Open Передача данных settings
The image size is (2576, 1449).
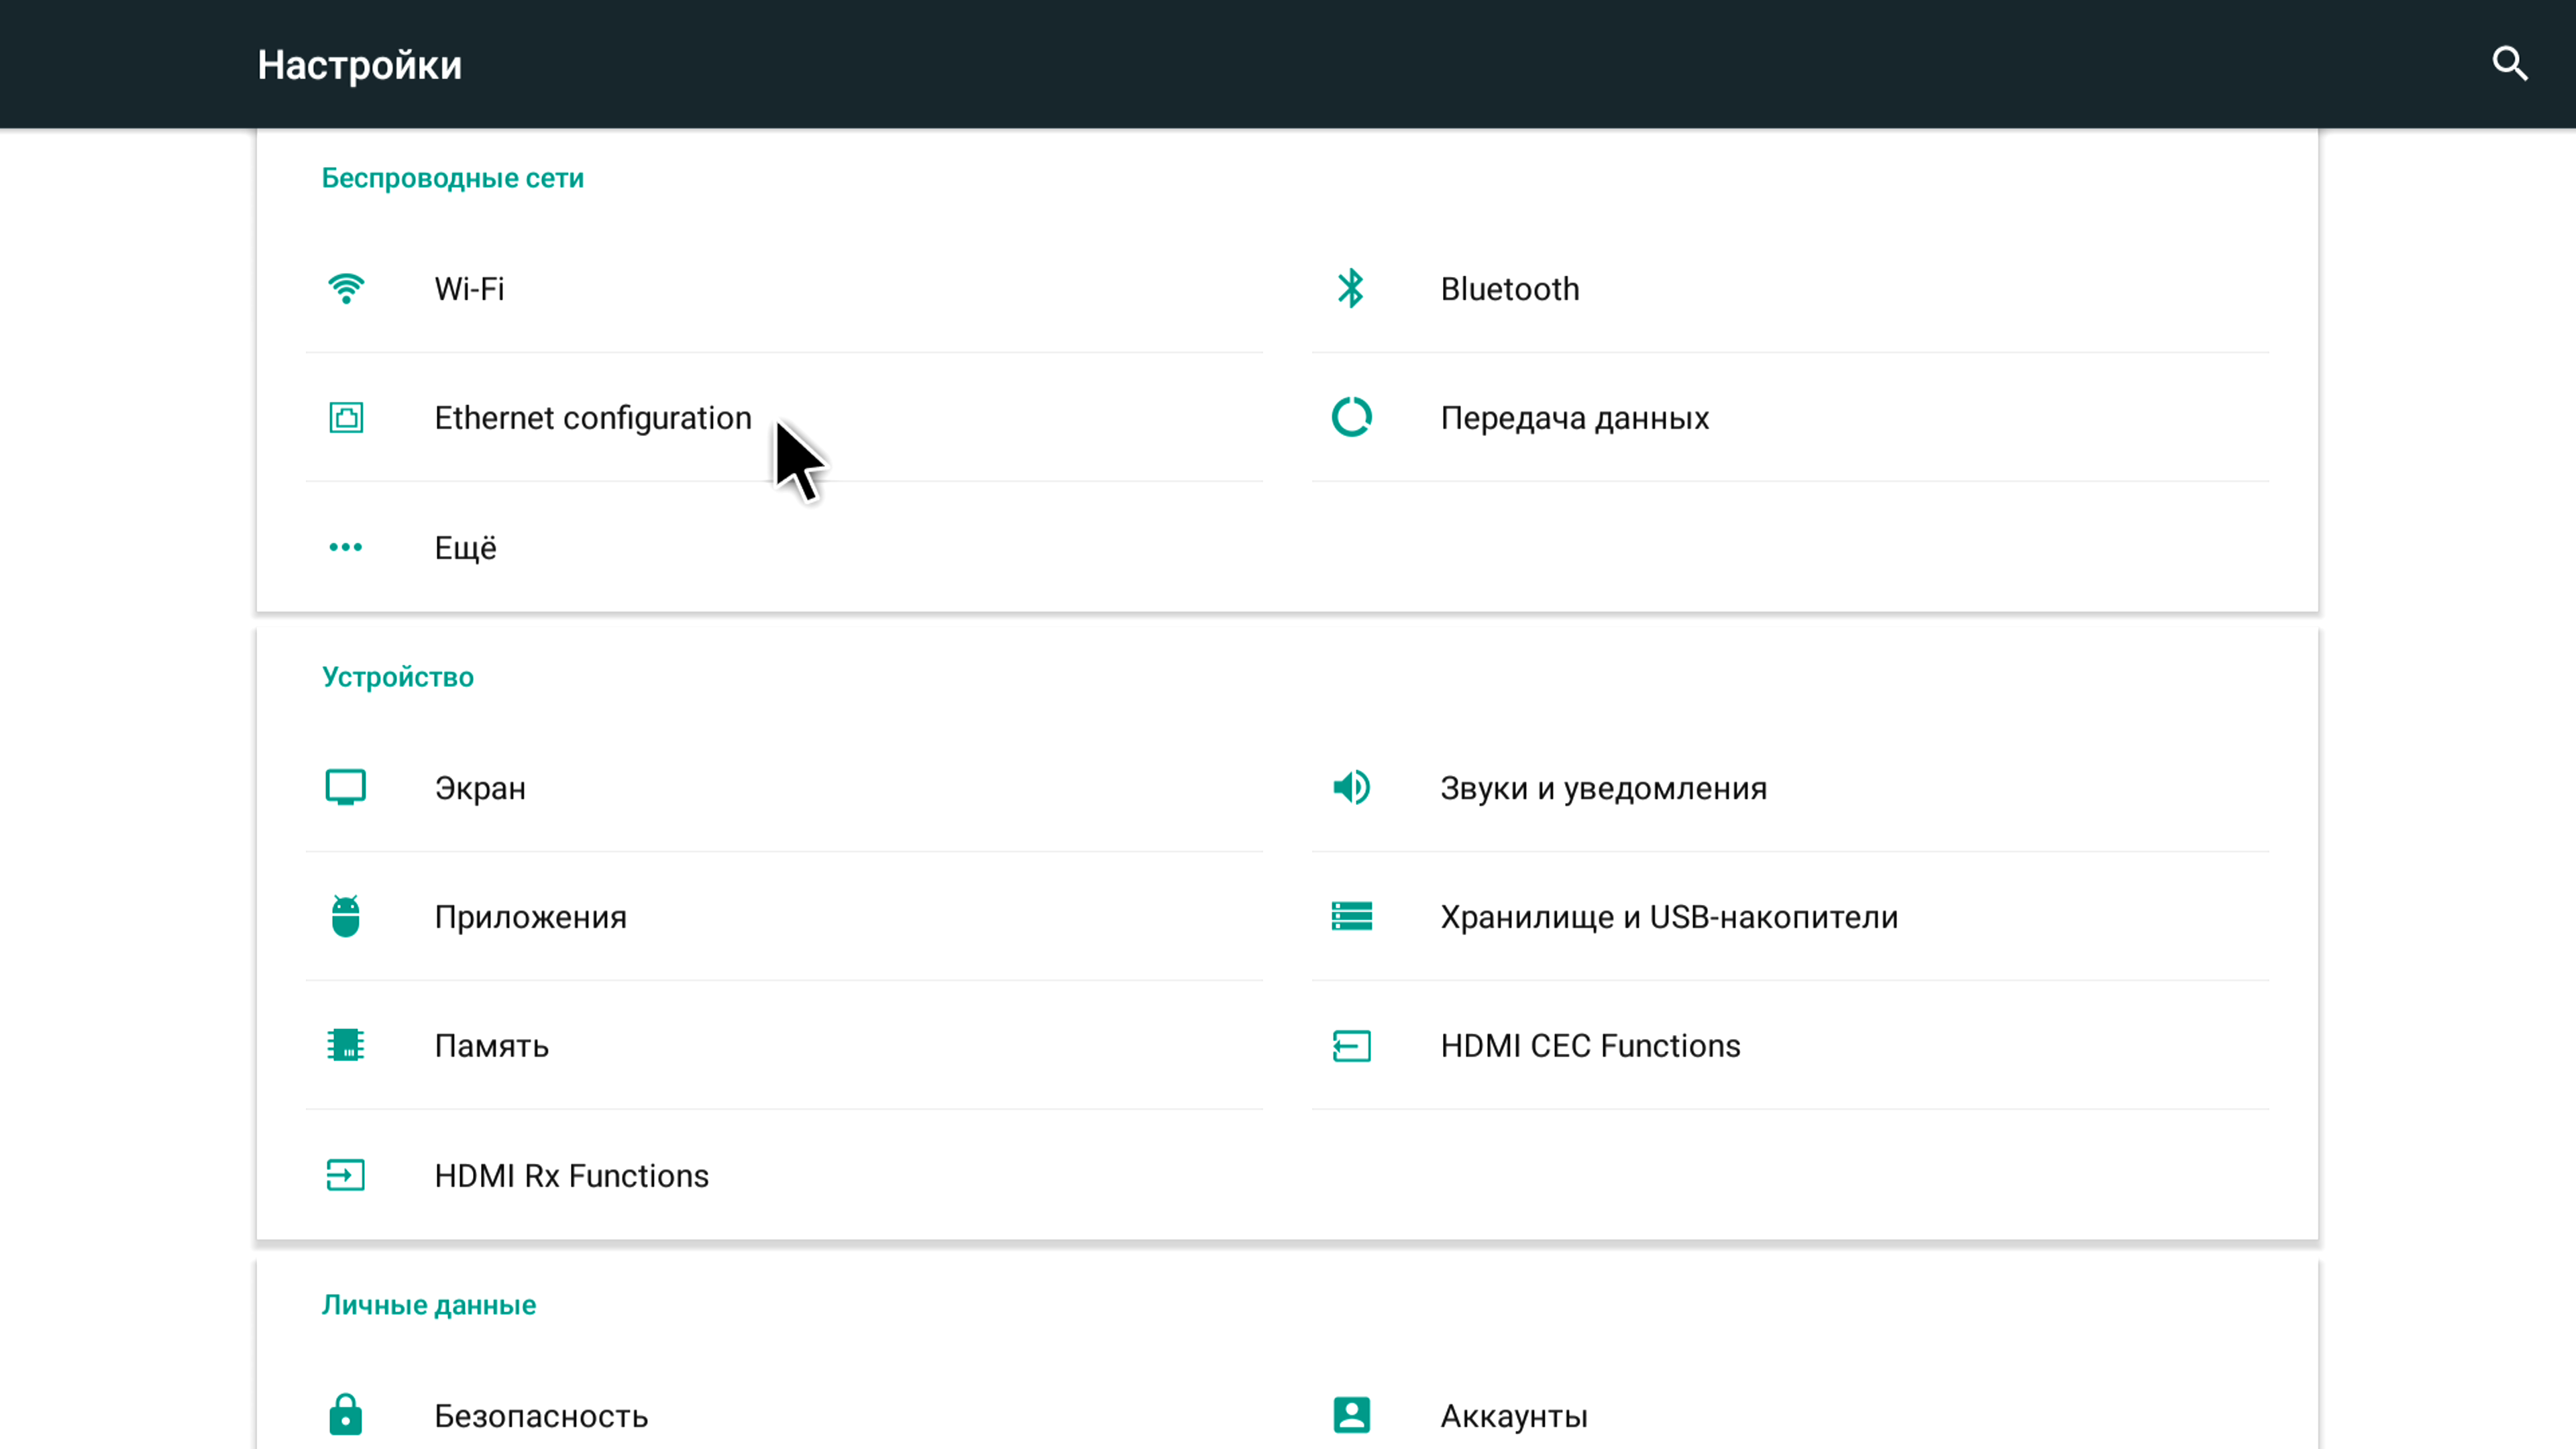(1574, 418)
